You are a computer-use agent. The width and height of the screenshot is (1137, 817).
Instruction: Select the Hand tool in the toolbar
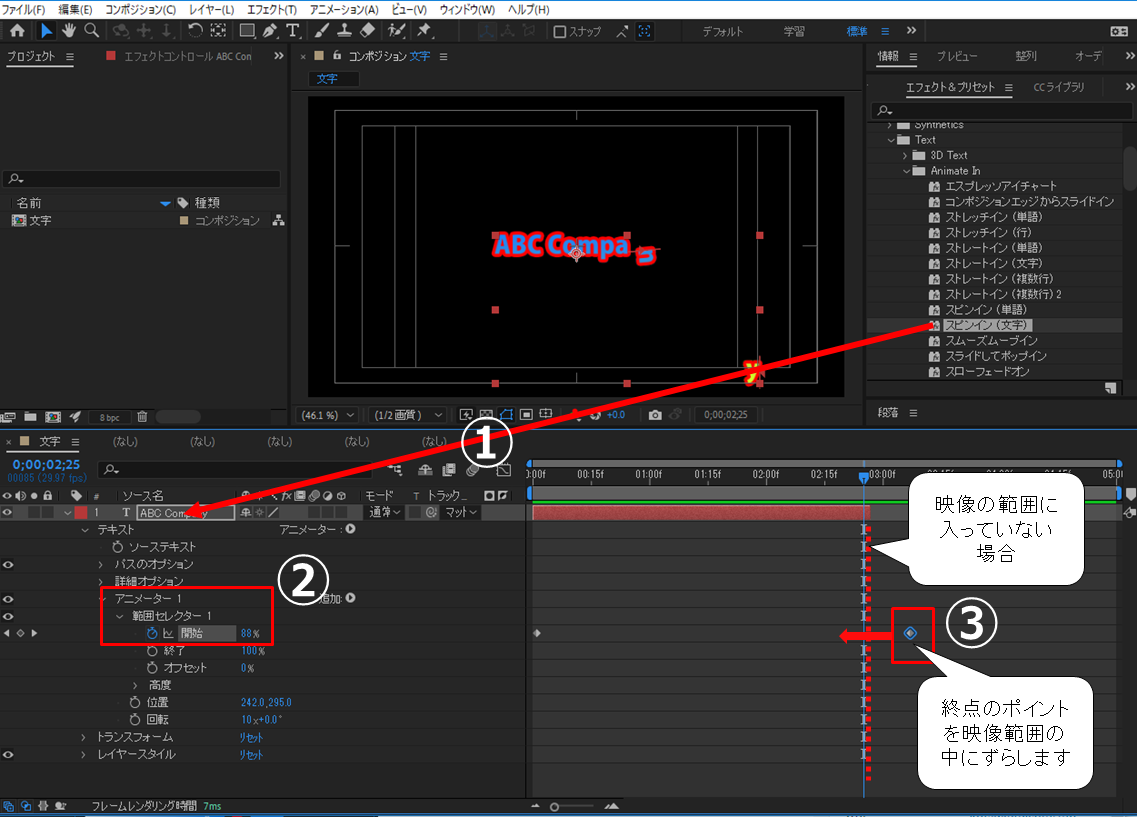(68, 31)
